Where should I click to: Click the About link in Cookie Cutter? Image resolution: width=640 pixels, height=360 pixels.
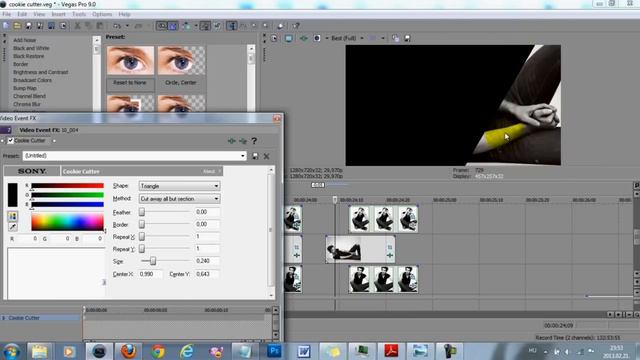[x=209, y=171]
